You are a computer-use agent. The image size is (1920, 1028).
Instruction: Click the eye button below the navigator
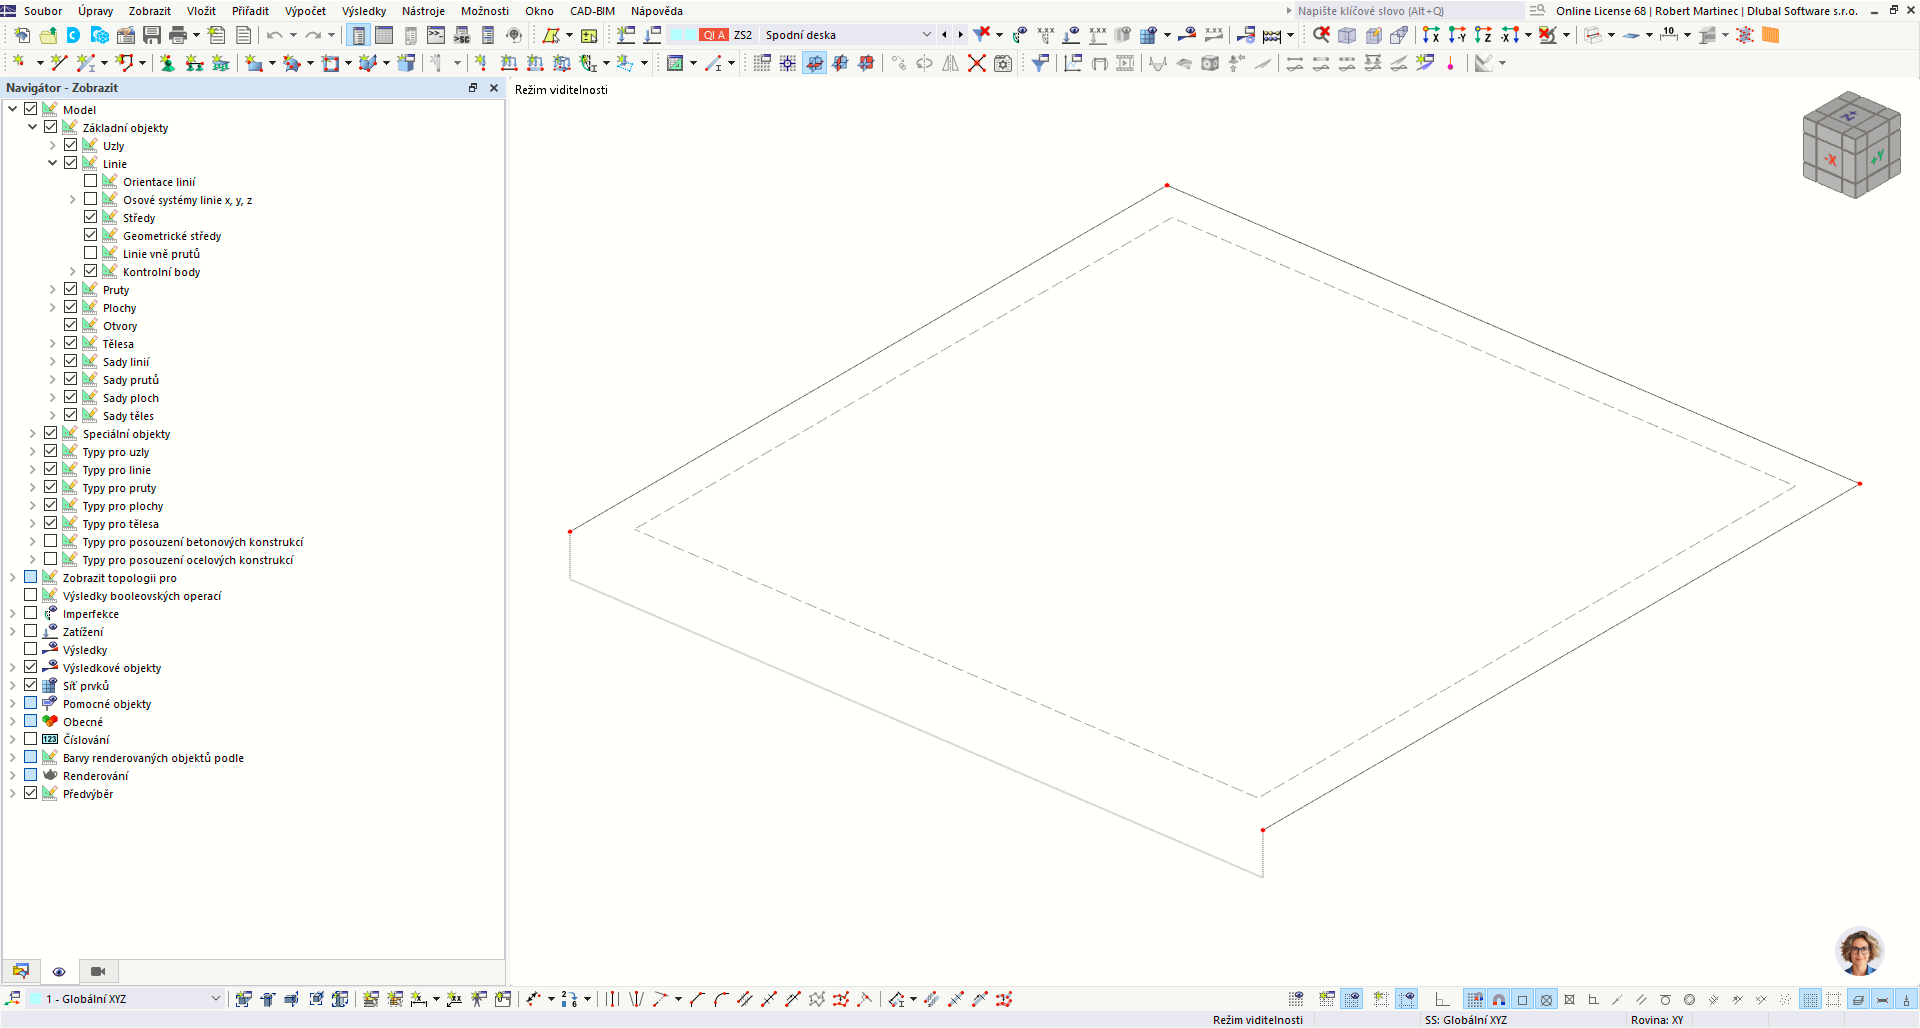click(x=59, y=971)
